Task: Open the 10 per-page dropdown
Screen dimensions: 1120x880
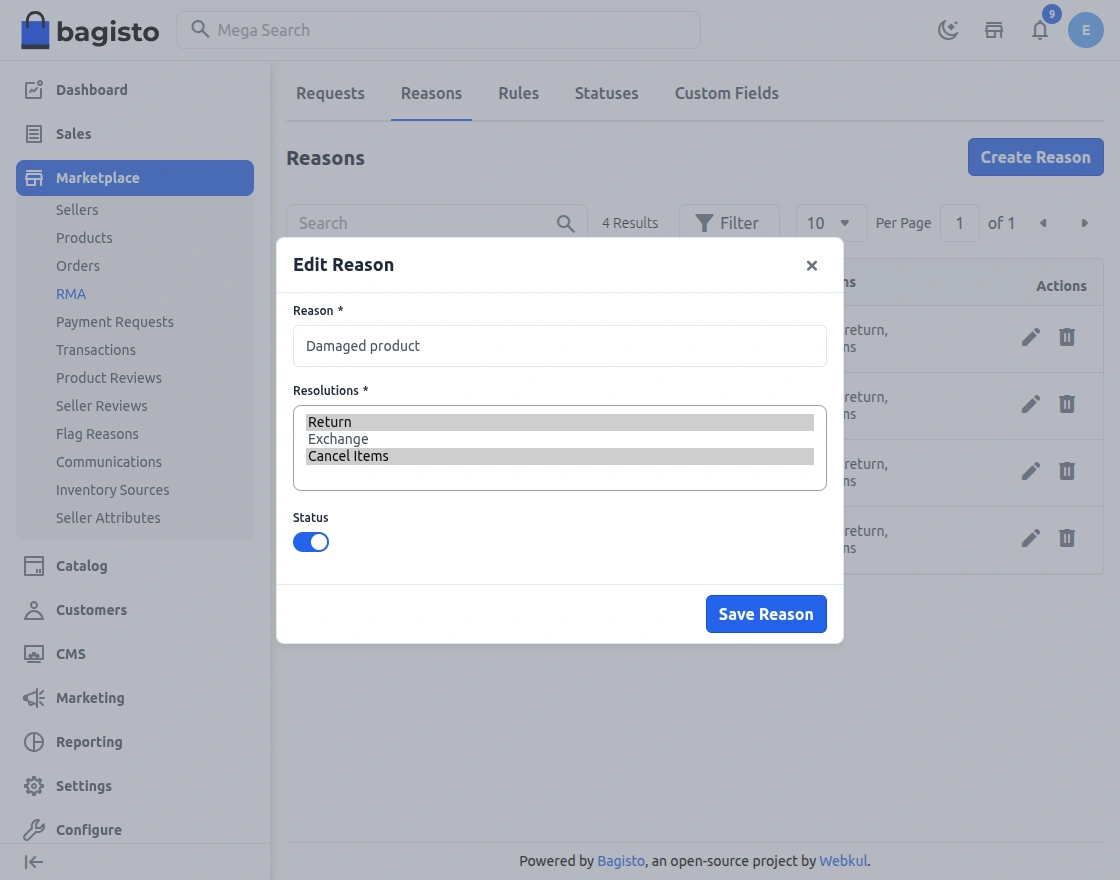Action: tap(830, 222)
